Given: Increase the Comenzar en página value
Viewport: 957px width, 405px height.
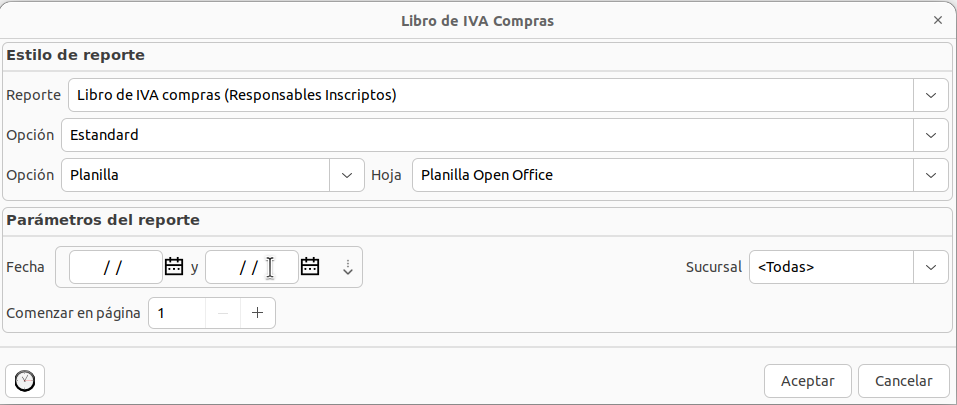Looking at the screenshot, I should click(x=257, y=313).
